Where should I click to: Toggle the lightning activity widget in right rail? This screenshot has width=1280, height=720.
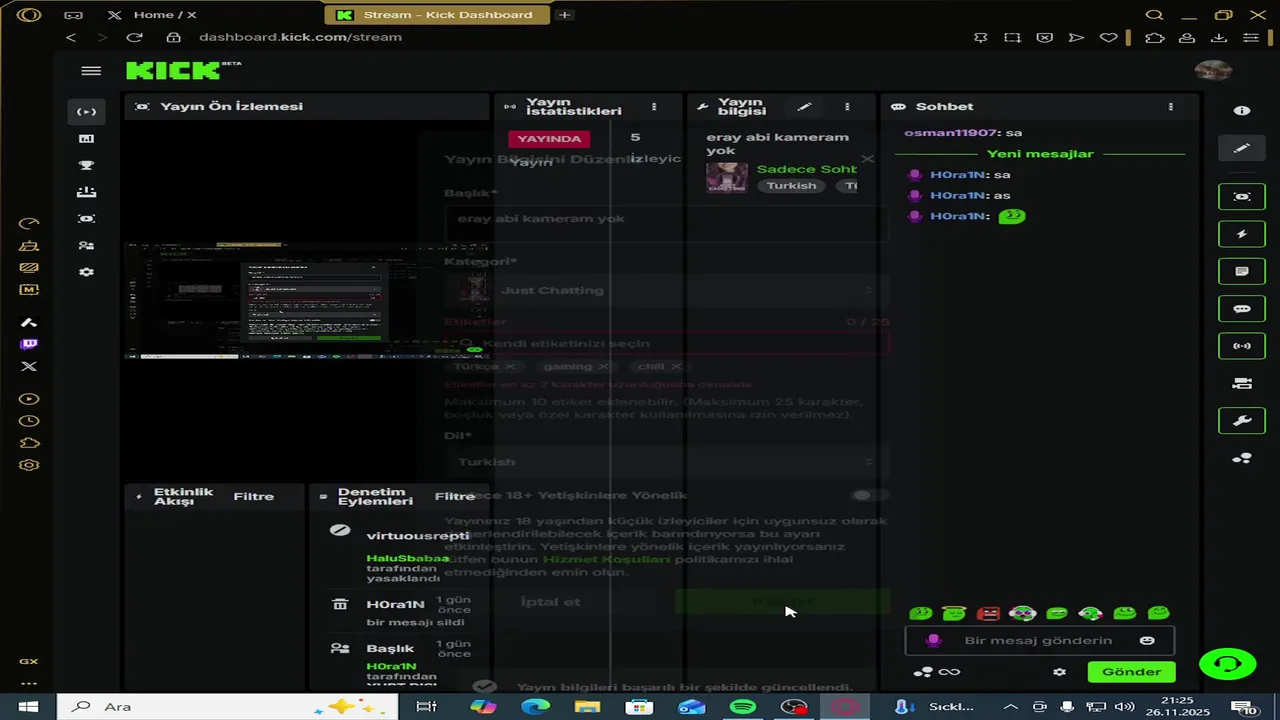pyautogui.click(x=1242, y=234)
